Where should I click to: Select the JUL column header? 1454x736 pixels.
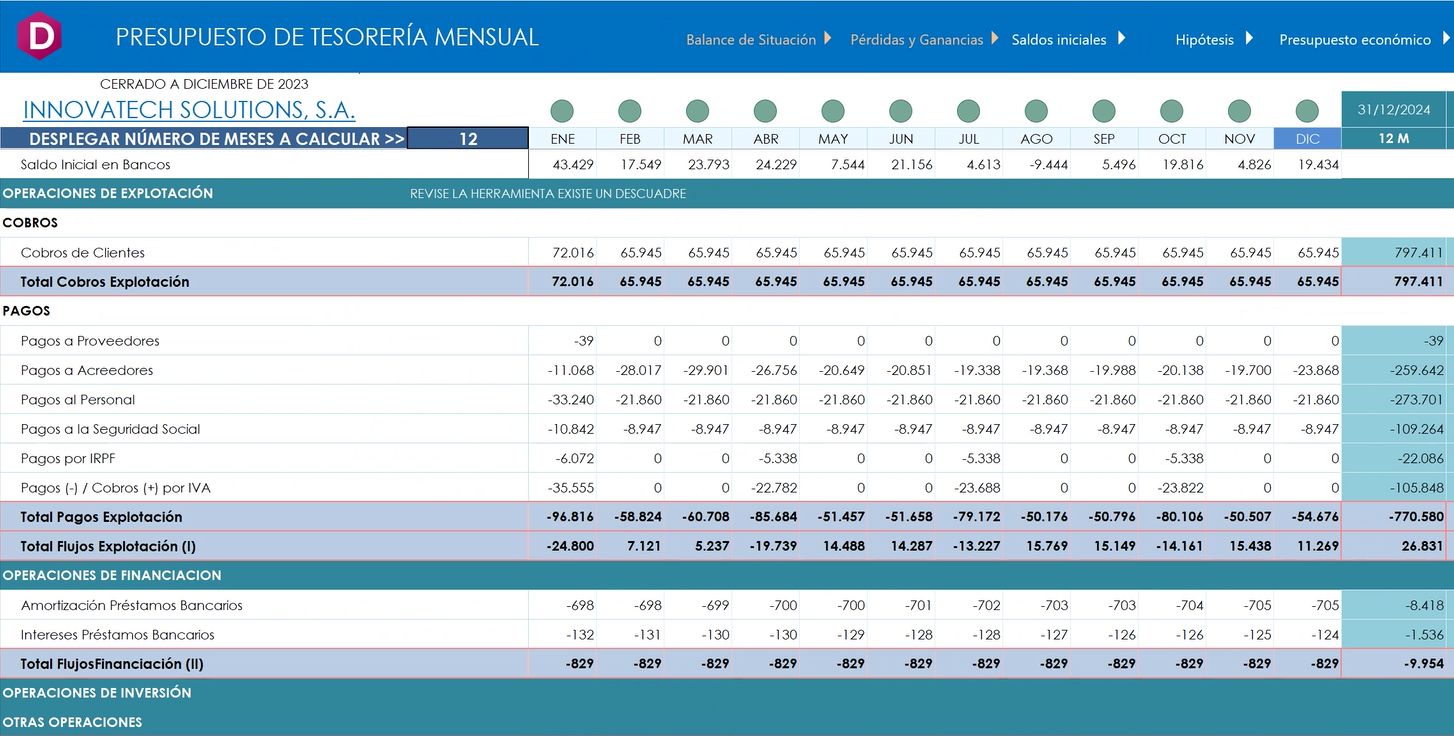click(x=969, y=139)
